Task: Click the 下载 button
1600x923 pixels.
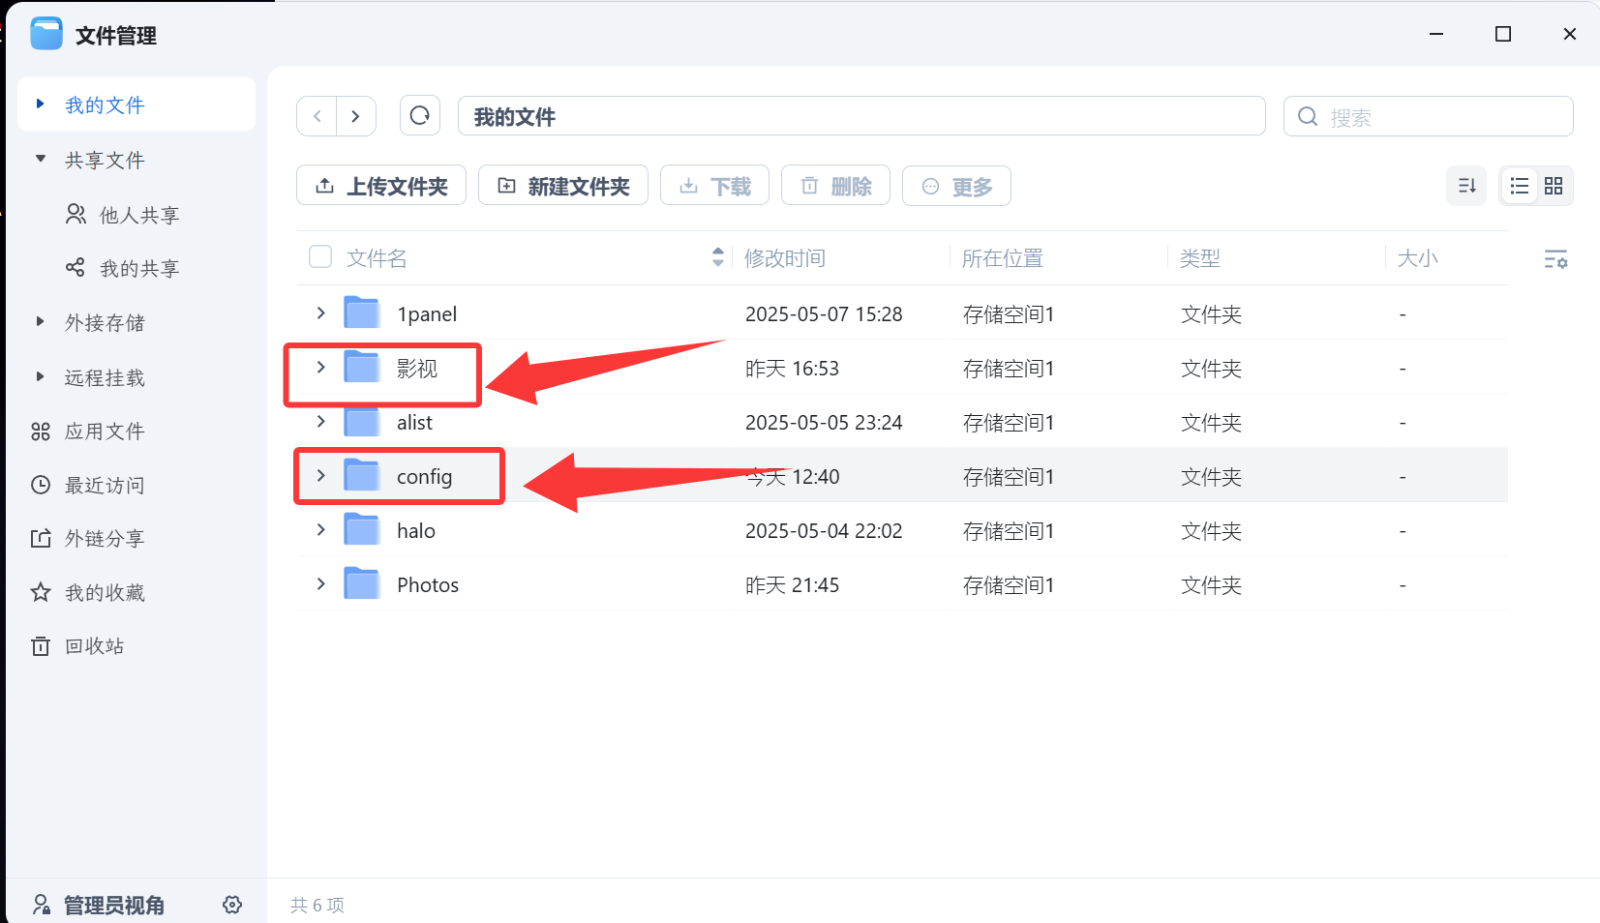Action: (x=714, y=185)
